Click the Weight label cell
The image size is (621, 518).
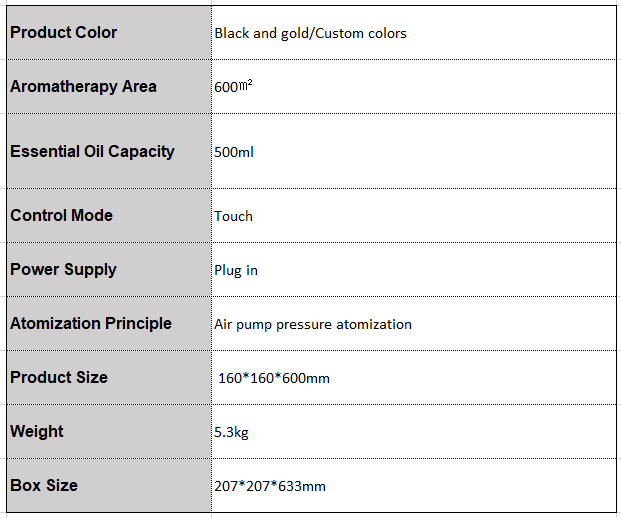click(109, 431)
